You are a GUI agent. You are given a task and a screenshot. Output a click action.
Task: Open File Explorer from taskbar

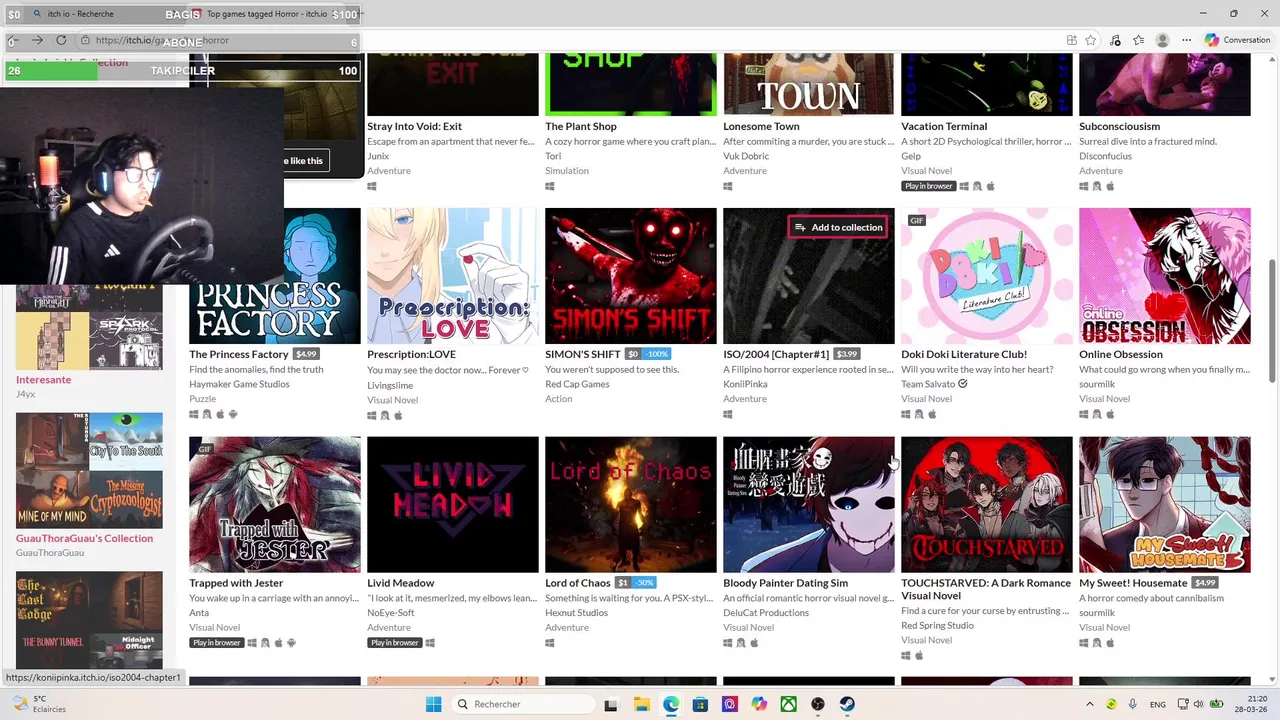click(641, 704)
